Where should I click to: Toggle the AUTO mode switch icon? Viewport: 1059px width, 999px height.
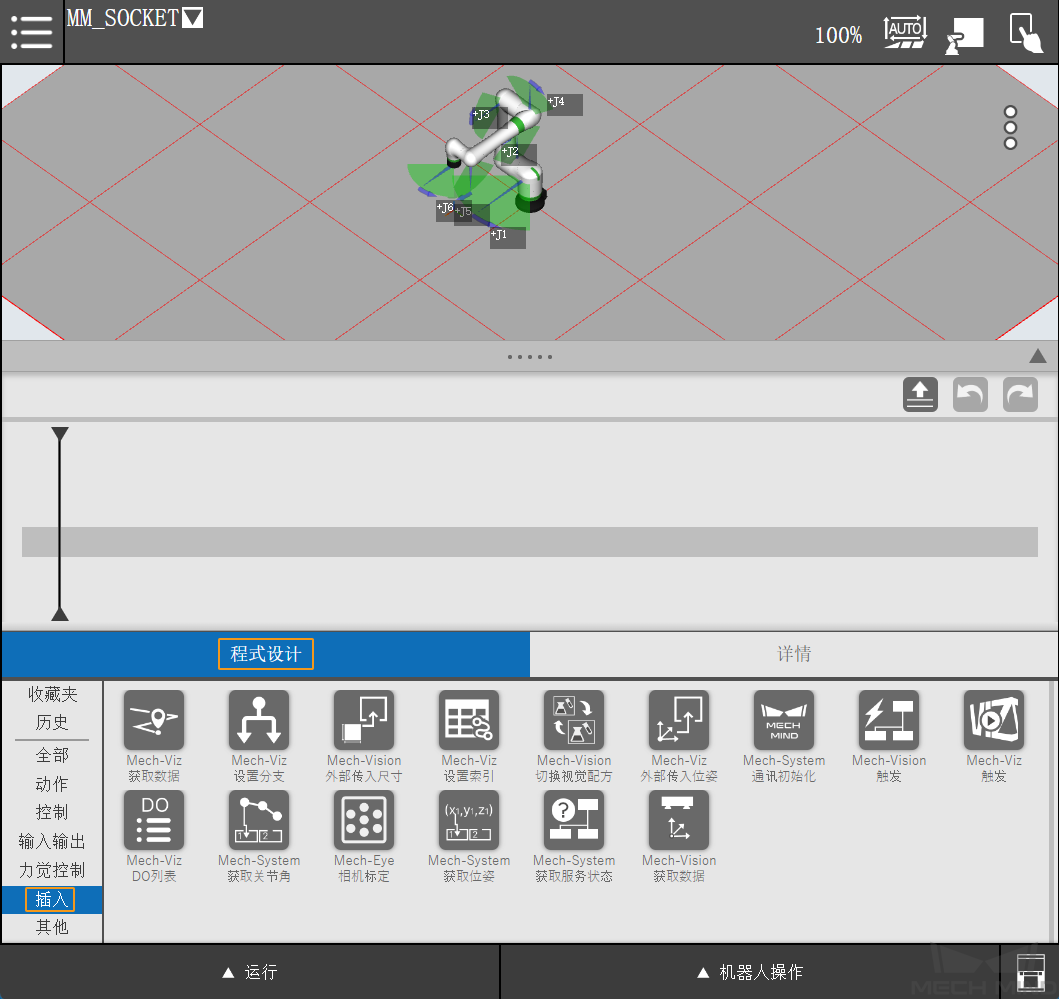point(905,32)
